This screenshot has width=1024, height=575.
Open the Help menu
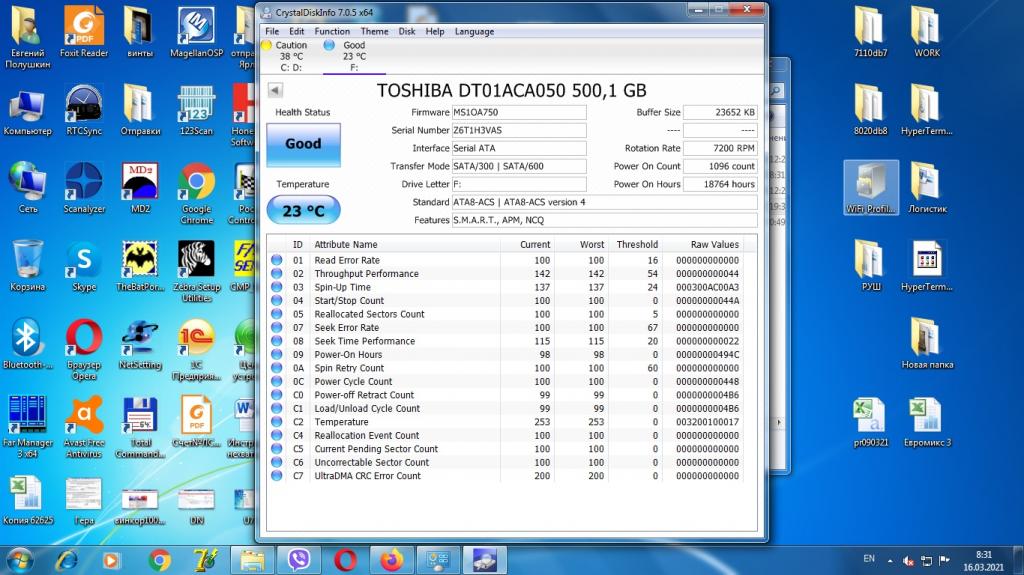pyautogui.click(x=435, y=31)
